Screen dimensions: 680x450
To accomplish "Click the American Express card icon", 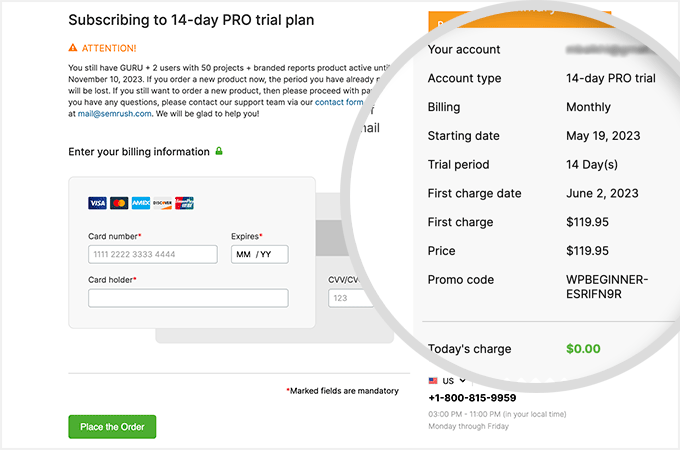I will pyautogui.click(x=141, y=203).
